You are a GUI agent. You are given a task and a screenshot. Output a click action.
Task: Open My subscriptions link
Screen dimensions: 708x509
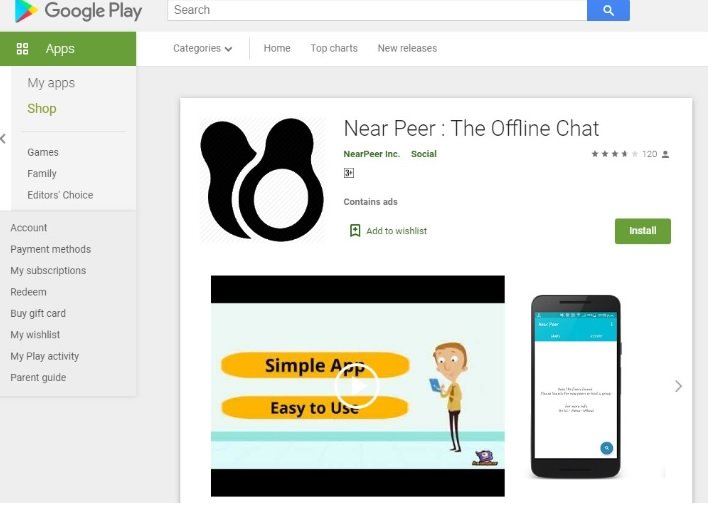tap(48, 271)
